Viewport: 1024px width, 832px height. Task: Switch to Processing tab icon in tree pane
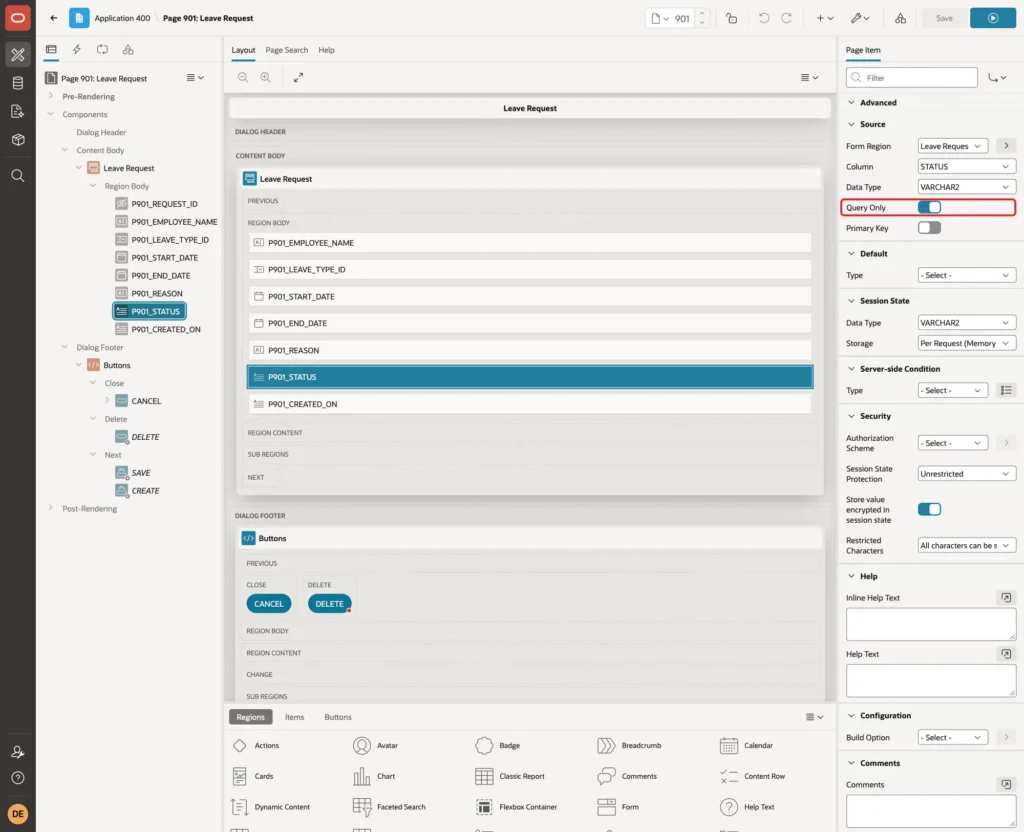(103, 50)
